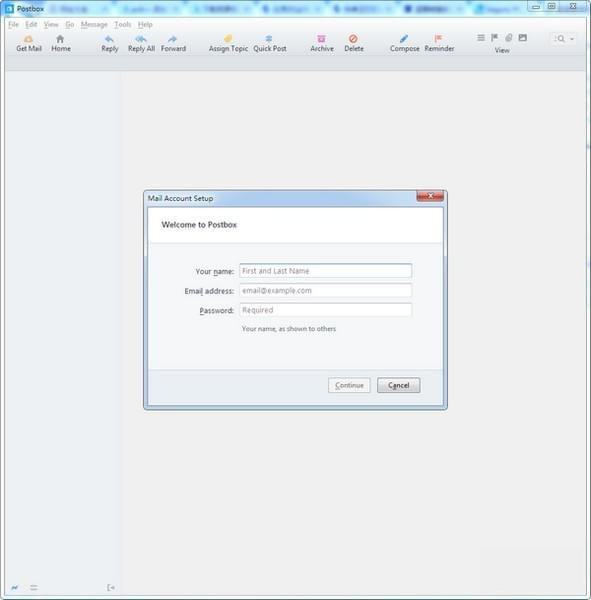Focus the Email address input field
The width and height of the screenshot is (591, 600).
tap(325, 290)
